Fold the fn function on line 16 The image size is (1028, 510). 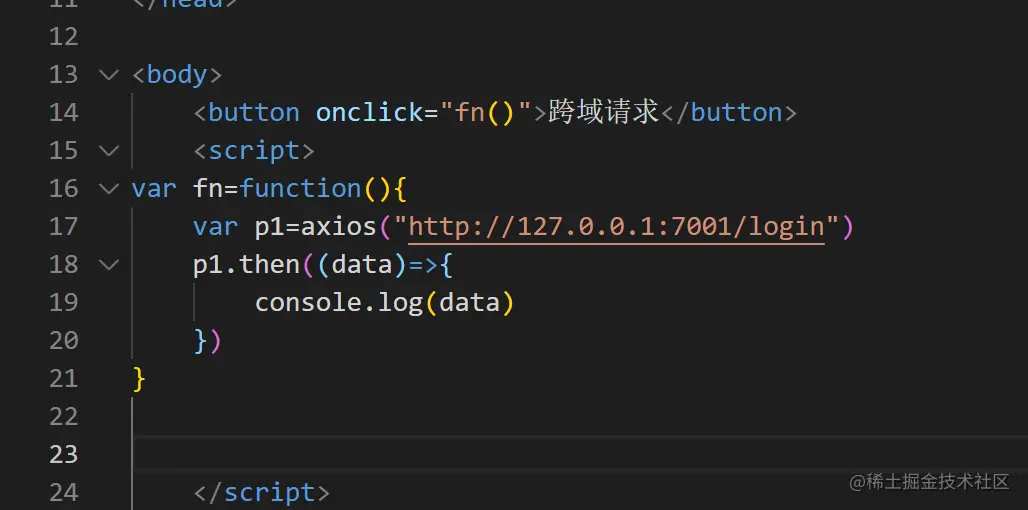point(108,188)
